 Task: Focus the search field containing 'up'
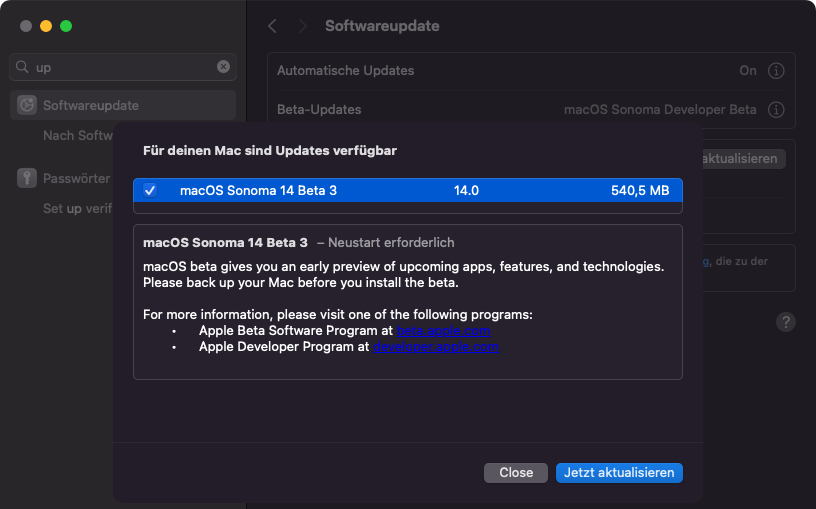tap(123, 67)
